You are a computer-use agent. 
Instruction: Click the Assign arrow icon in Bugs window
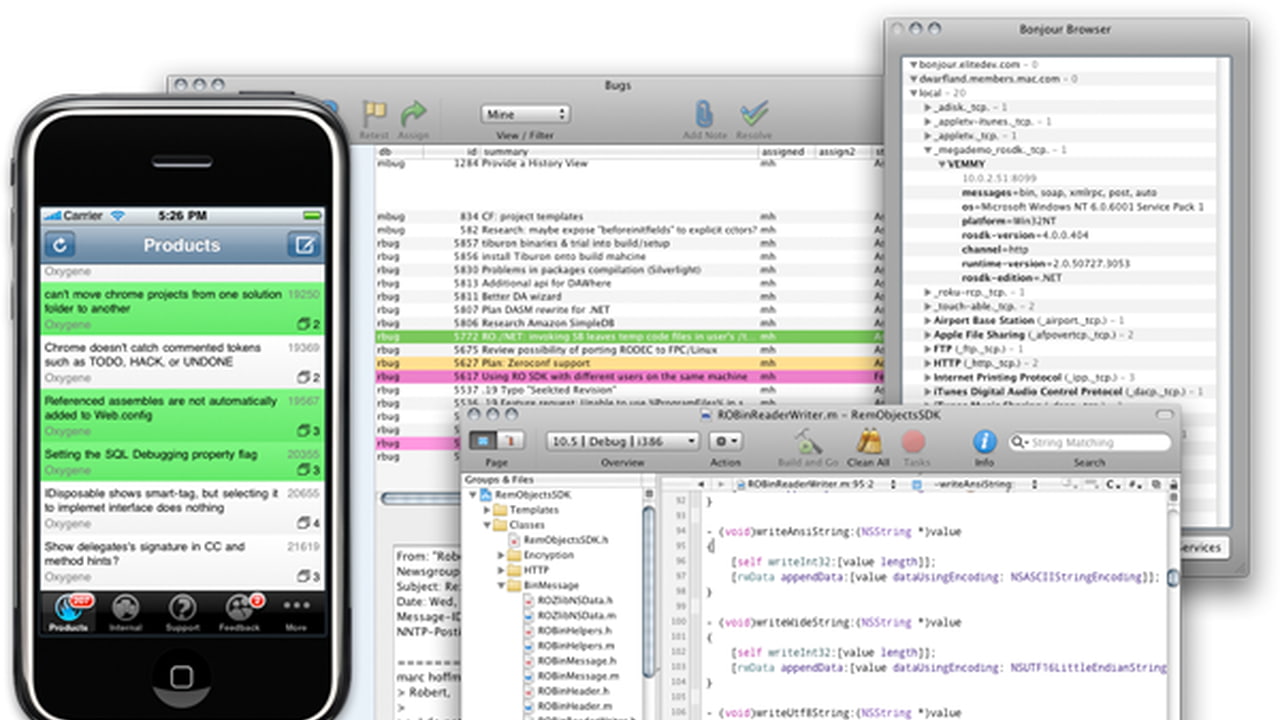pos(413,113)
